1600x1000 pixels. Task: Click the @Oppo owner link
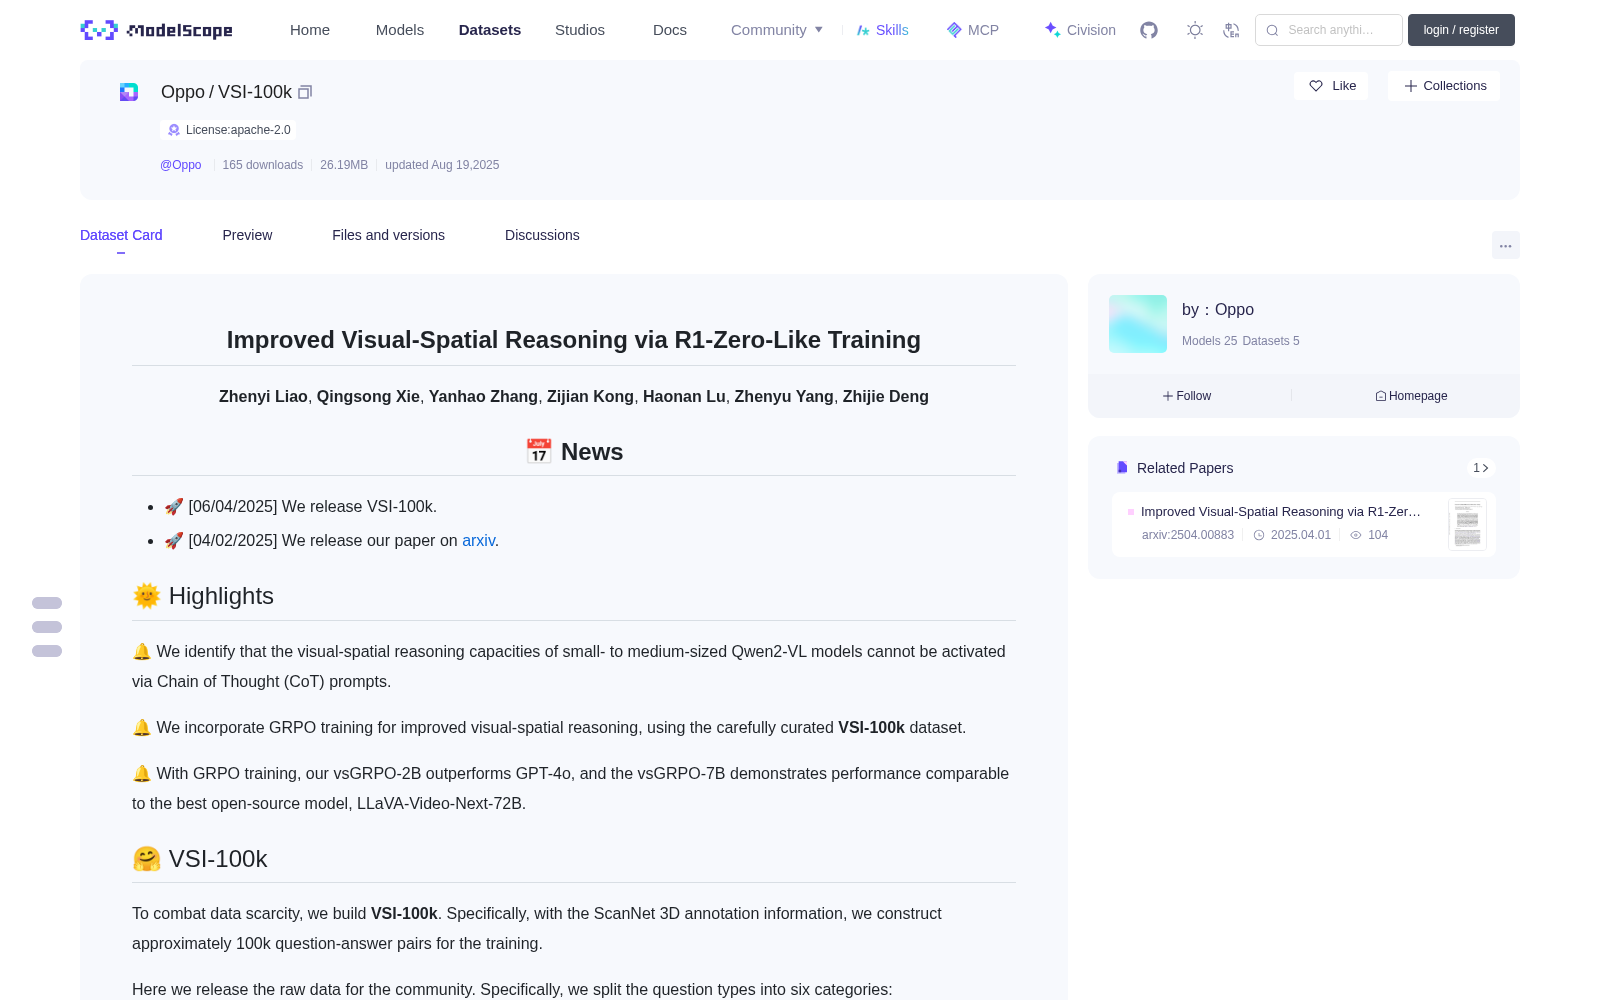coord(181,165)
